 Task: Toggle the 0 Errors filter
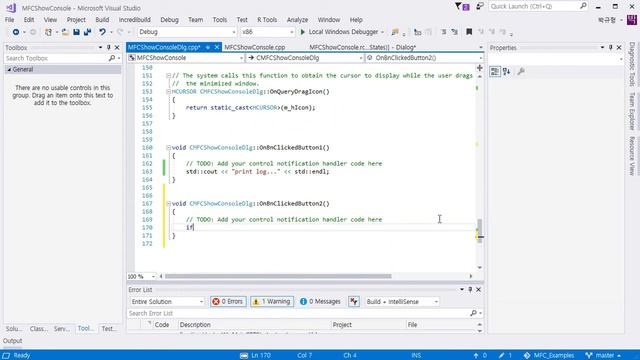(228, 302)
